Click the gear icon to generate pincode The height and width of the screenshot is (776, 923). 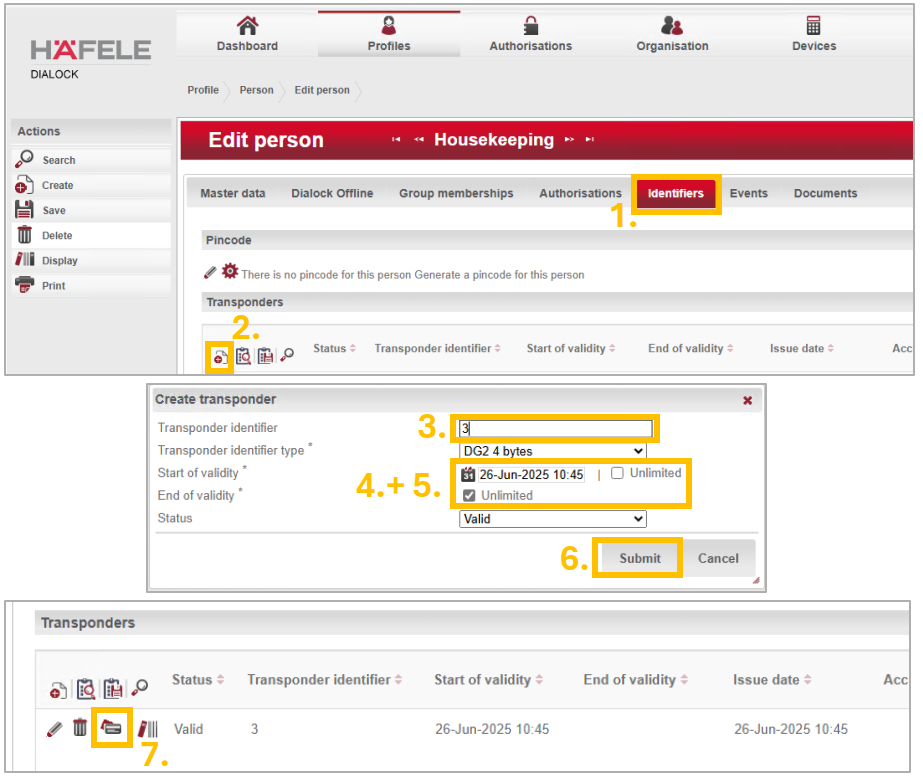pos(230,271)
